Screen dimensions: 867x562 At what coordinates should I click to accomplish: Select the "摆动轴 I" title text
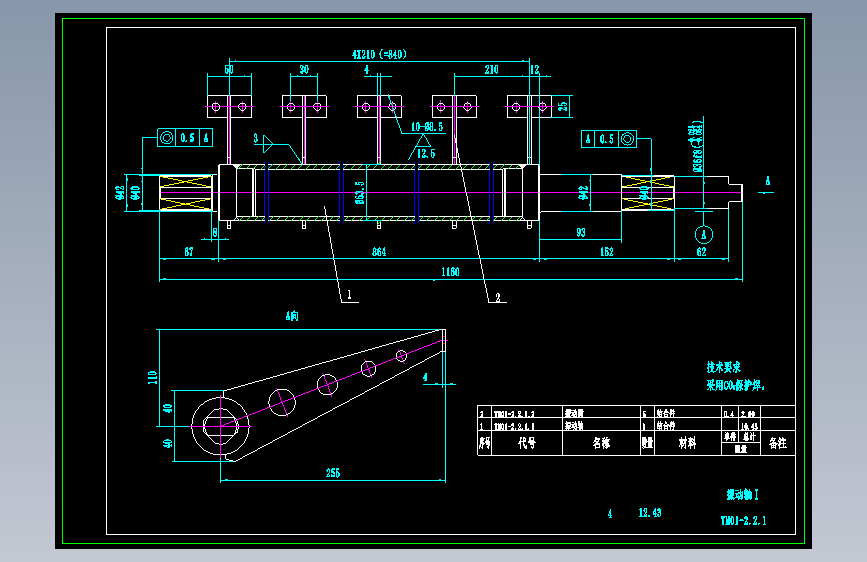tap(743, 495)
